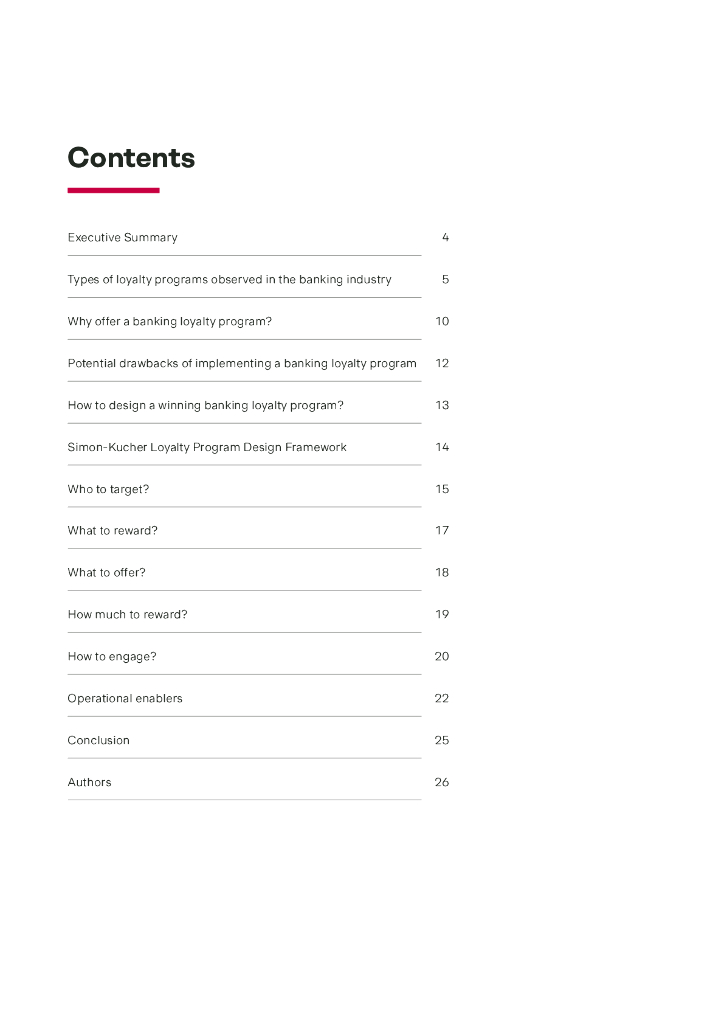Open the Executive Summary contents entry

(122, 238)
